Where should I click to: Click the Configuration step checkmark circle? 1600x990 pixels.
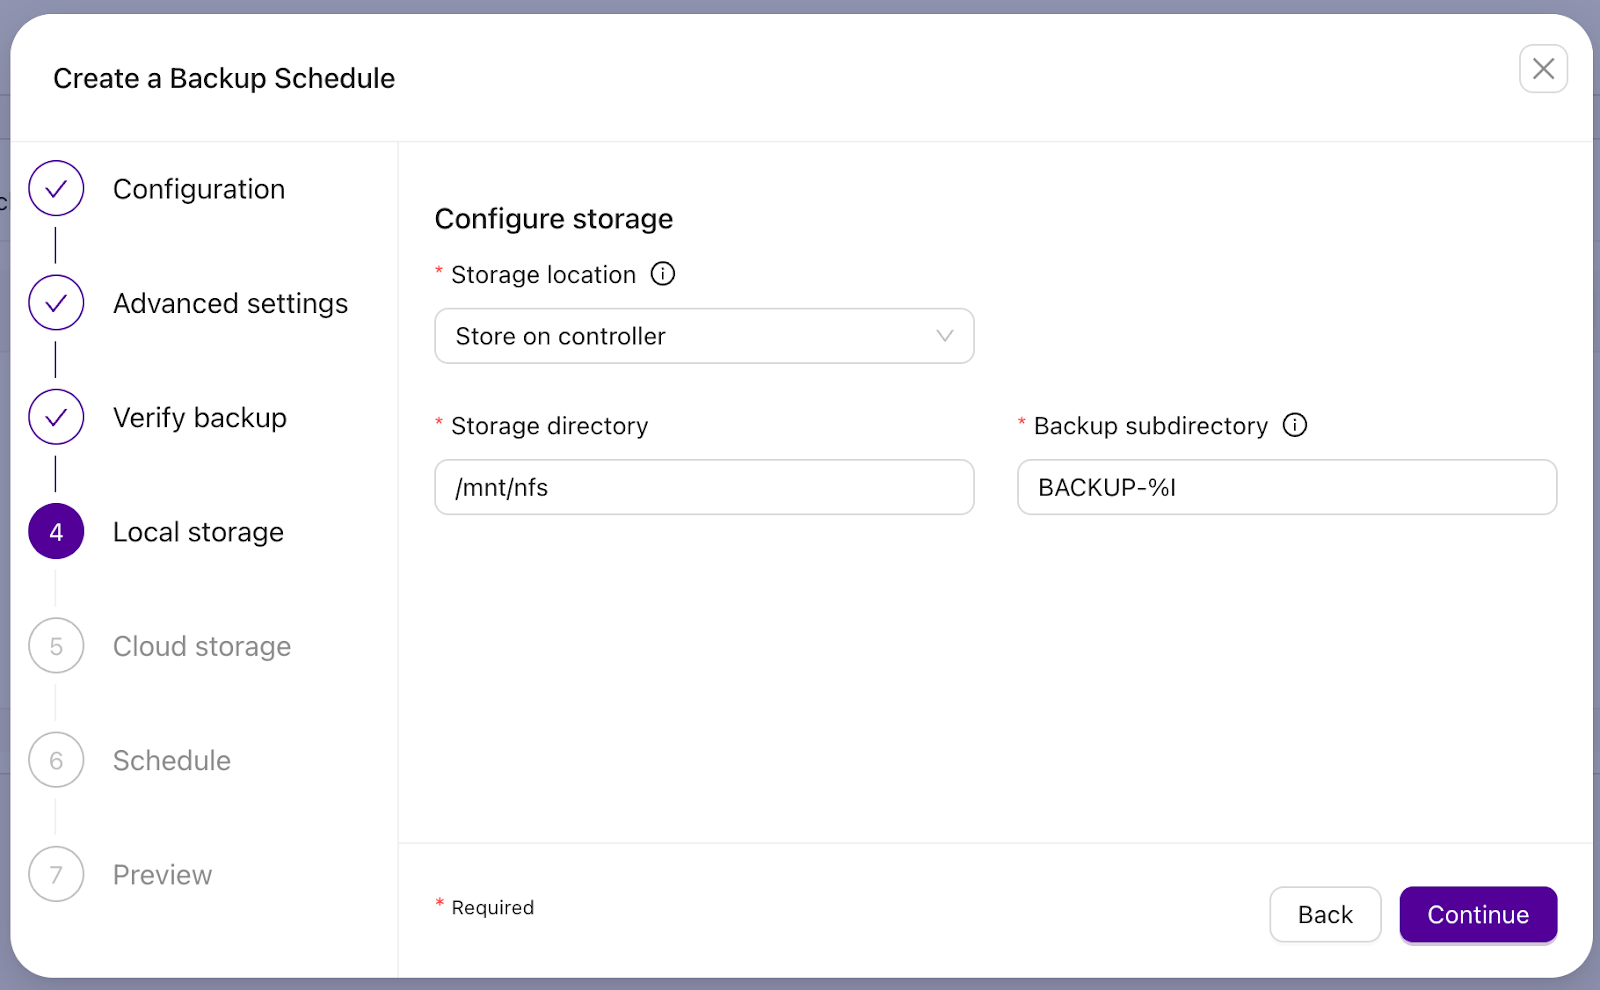(x=56, y=188)
